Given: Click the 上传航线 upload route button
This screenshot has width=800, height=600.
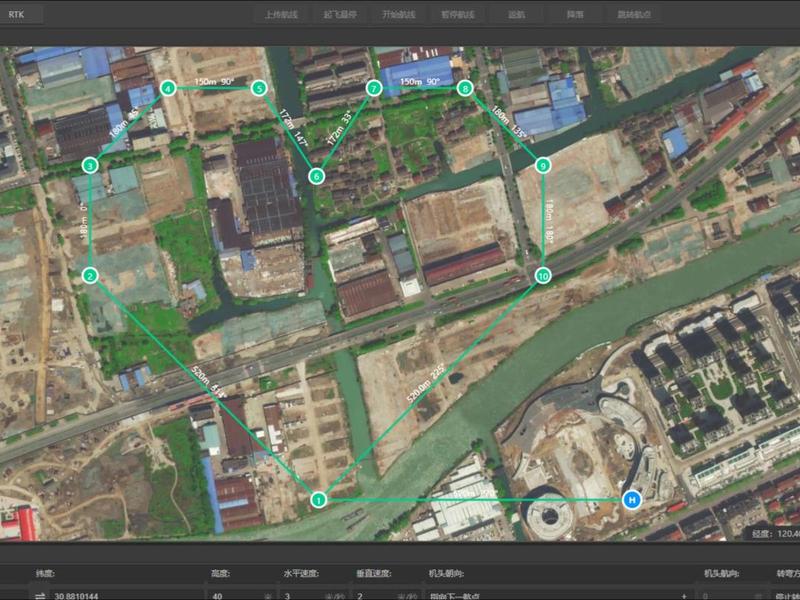Looking at the screenshot, I should pyautogui.click(x=281, y=14).
